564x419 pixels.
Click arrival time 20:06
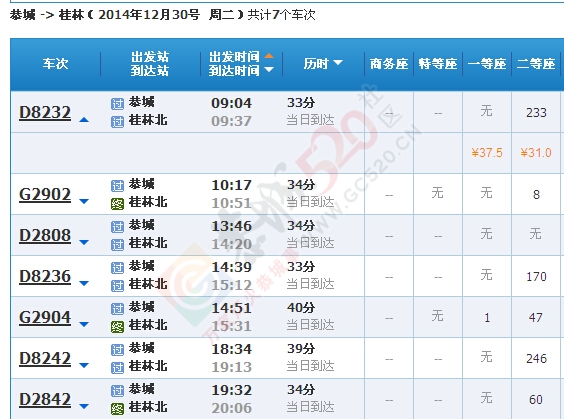pyautogui.click(x=231, y=408)
